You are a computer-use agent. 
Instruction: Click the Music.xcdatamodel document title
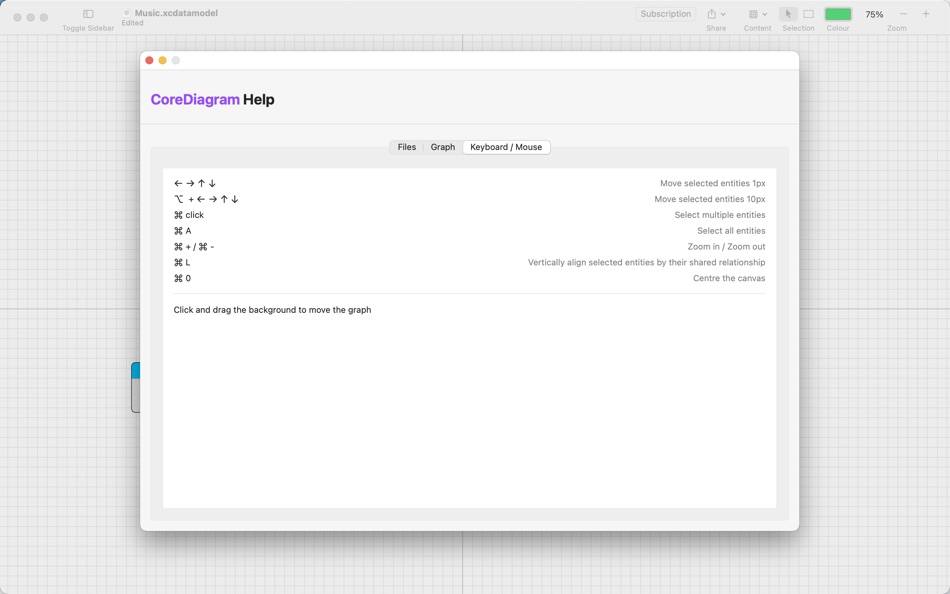click(x=176, y=13)
